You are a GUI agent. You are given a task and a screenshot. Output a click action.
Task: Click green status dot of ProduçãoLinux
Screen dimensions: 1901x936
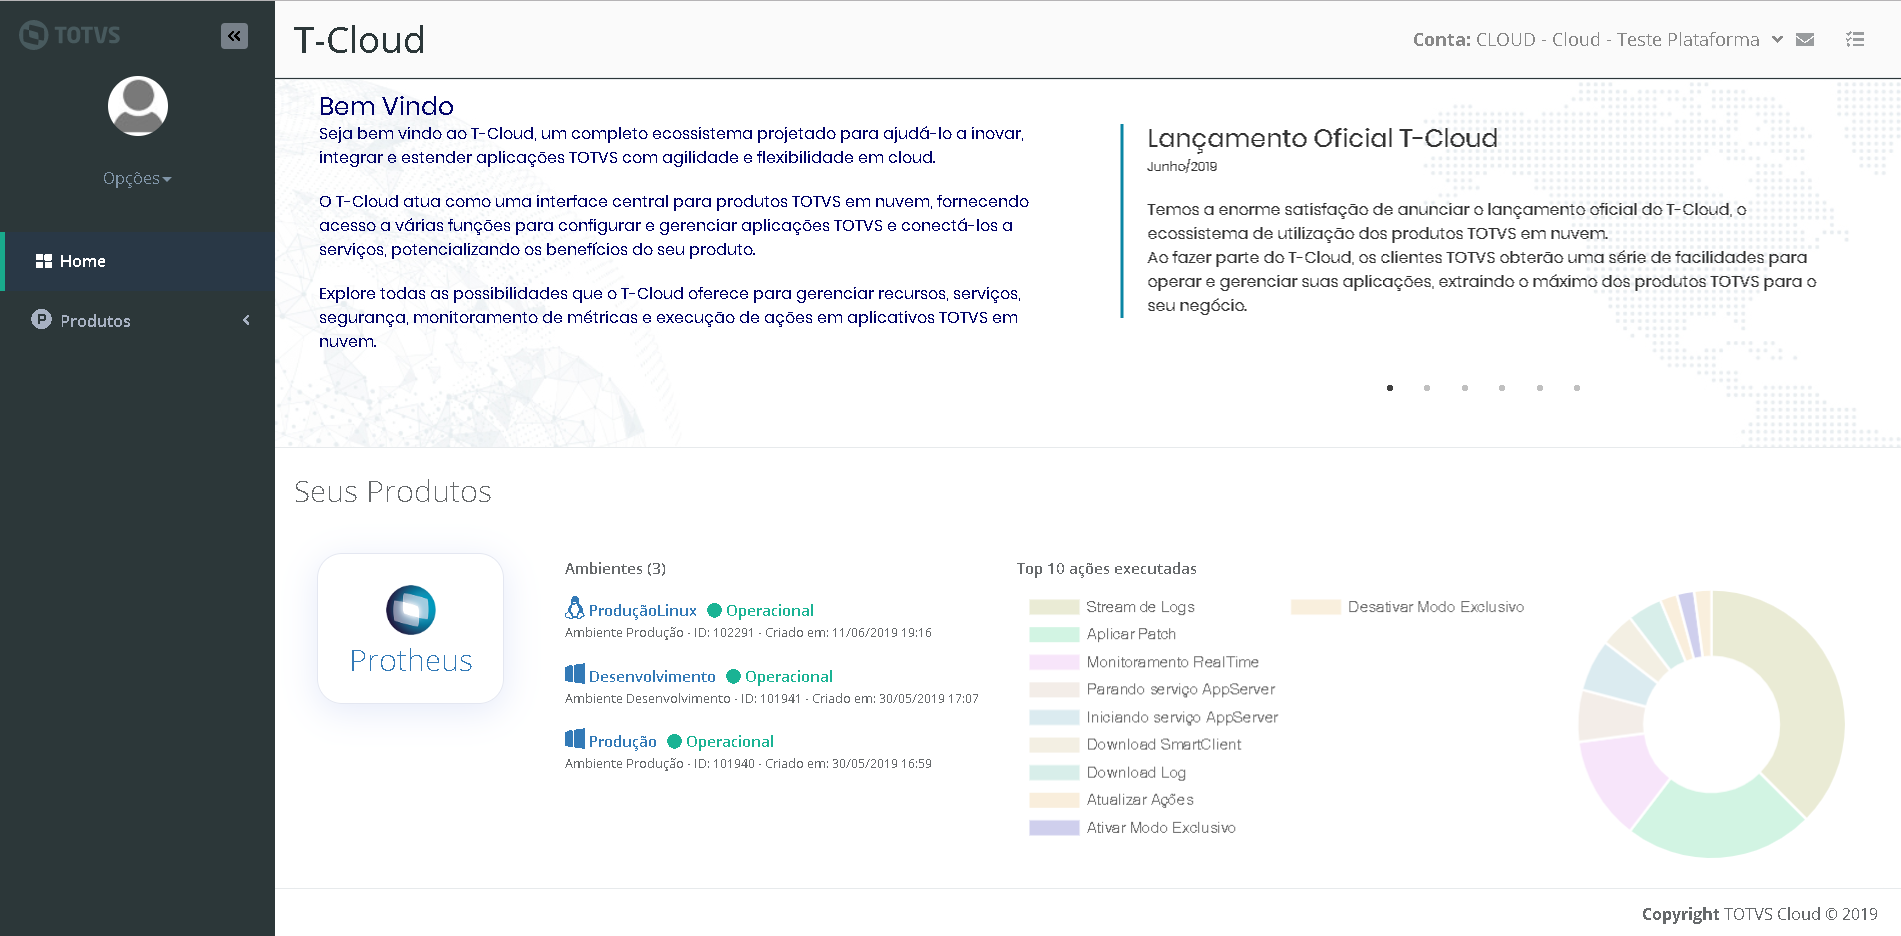pyautogui.click(x=714, y=611)
